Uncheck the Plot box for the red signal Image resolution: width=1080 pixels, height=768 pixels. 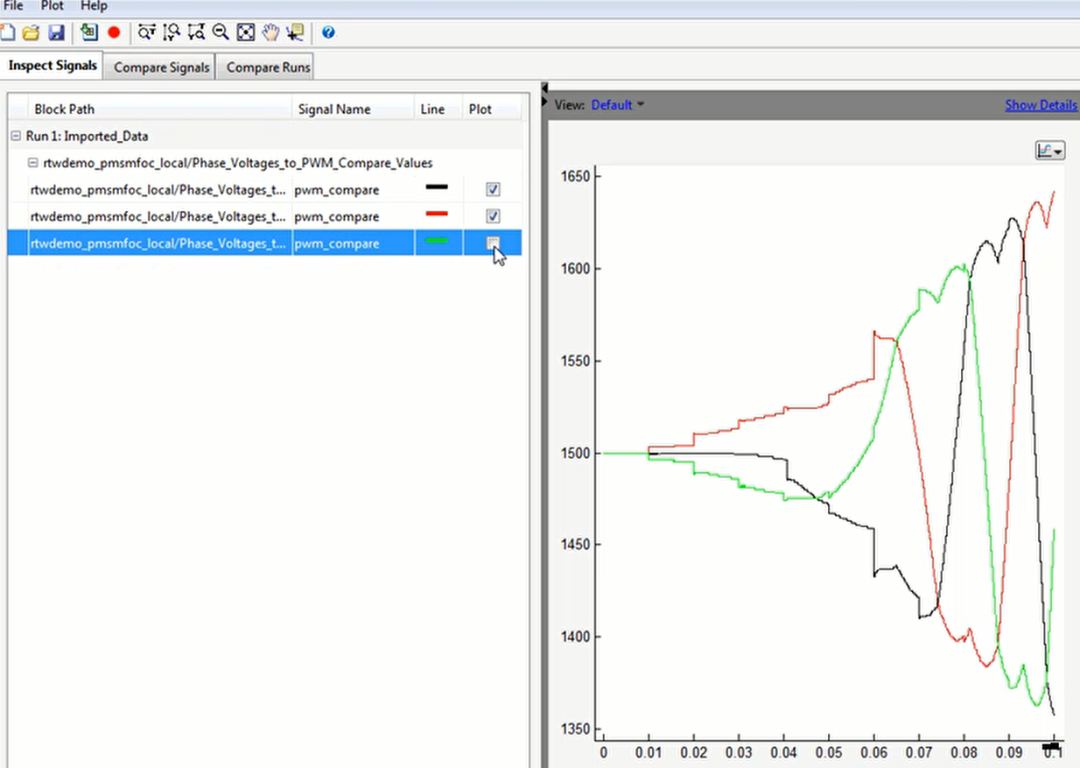[493, 217]
